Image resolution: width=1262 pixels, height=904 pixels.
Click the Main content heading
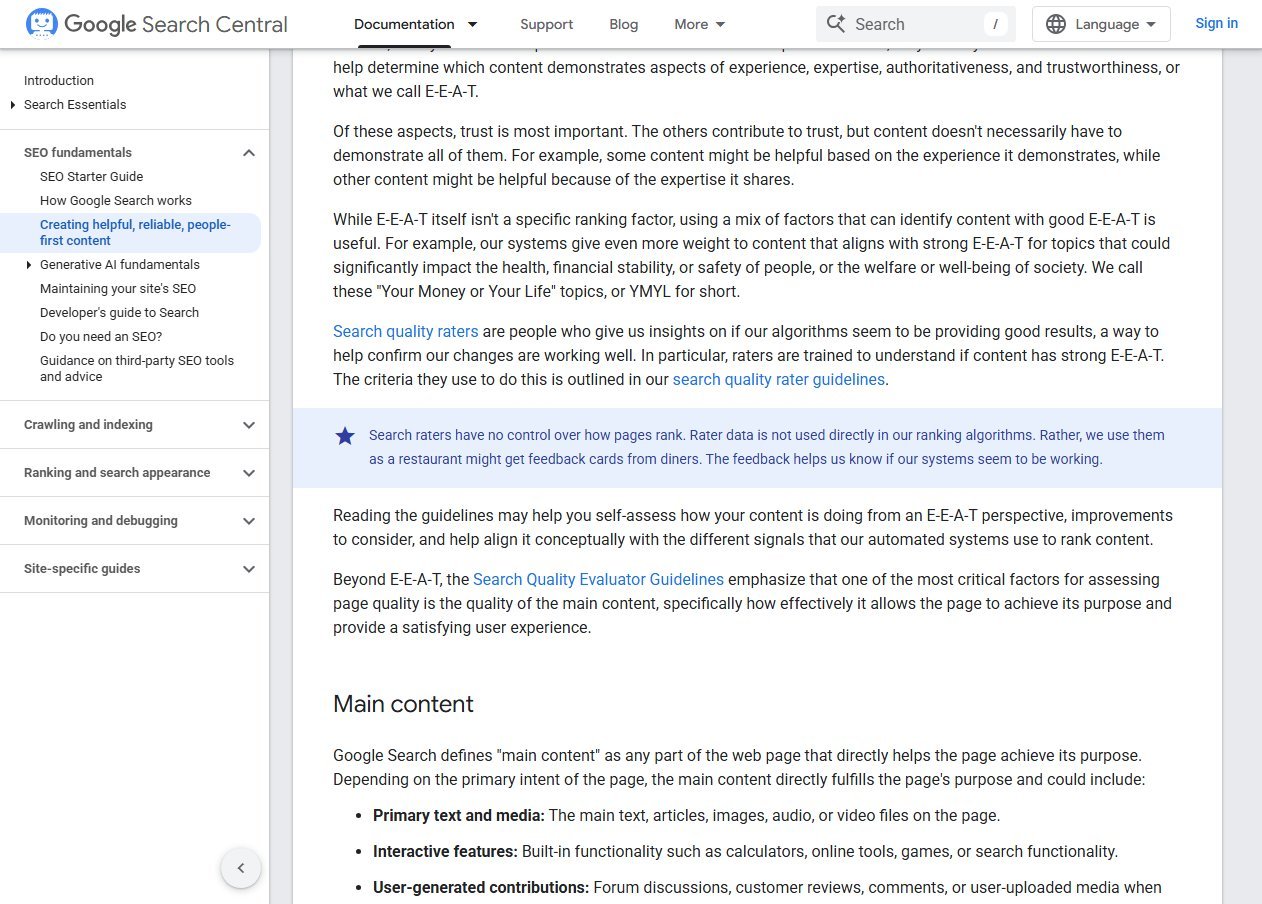(x=403, y=704)
